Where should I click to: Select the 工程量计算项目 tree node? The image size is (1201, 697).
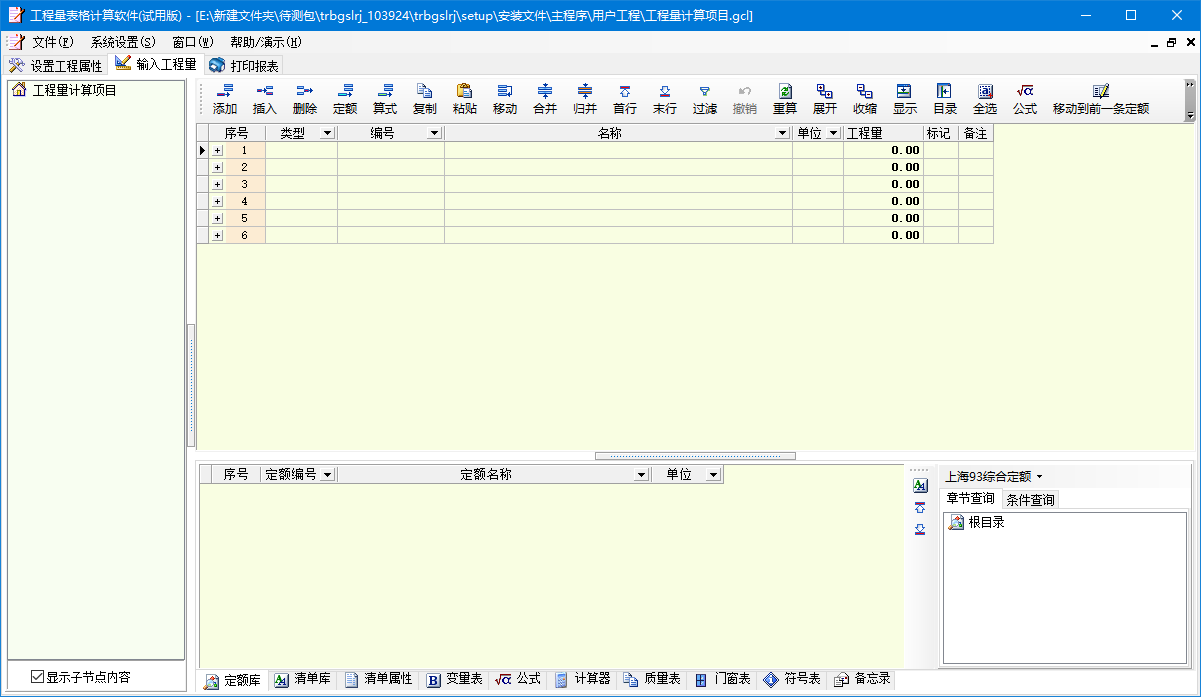pos(74,90)
